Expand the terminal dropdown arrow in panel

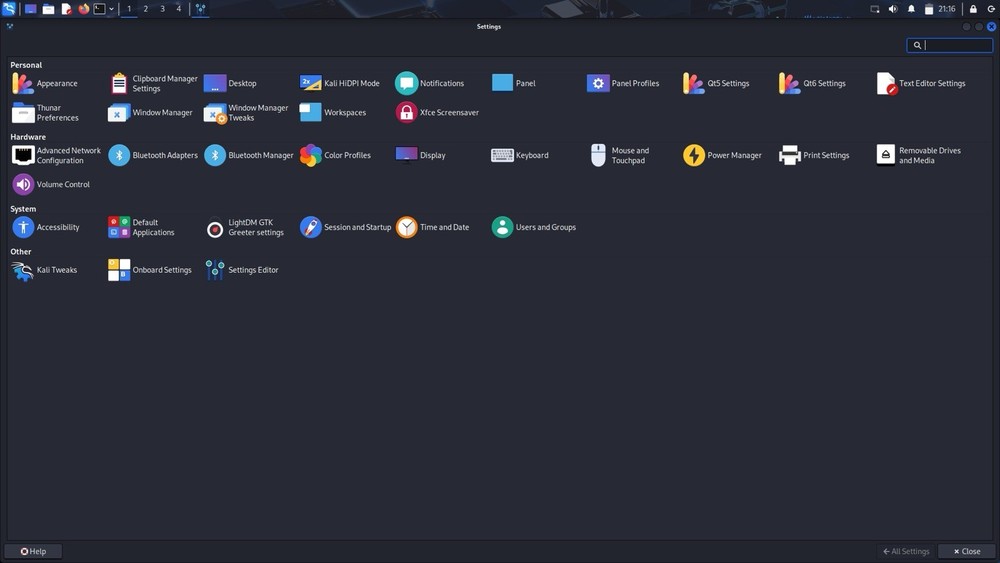(112, 9)
